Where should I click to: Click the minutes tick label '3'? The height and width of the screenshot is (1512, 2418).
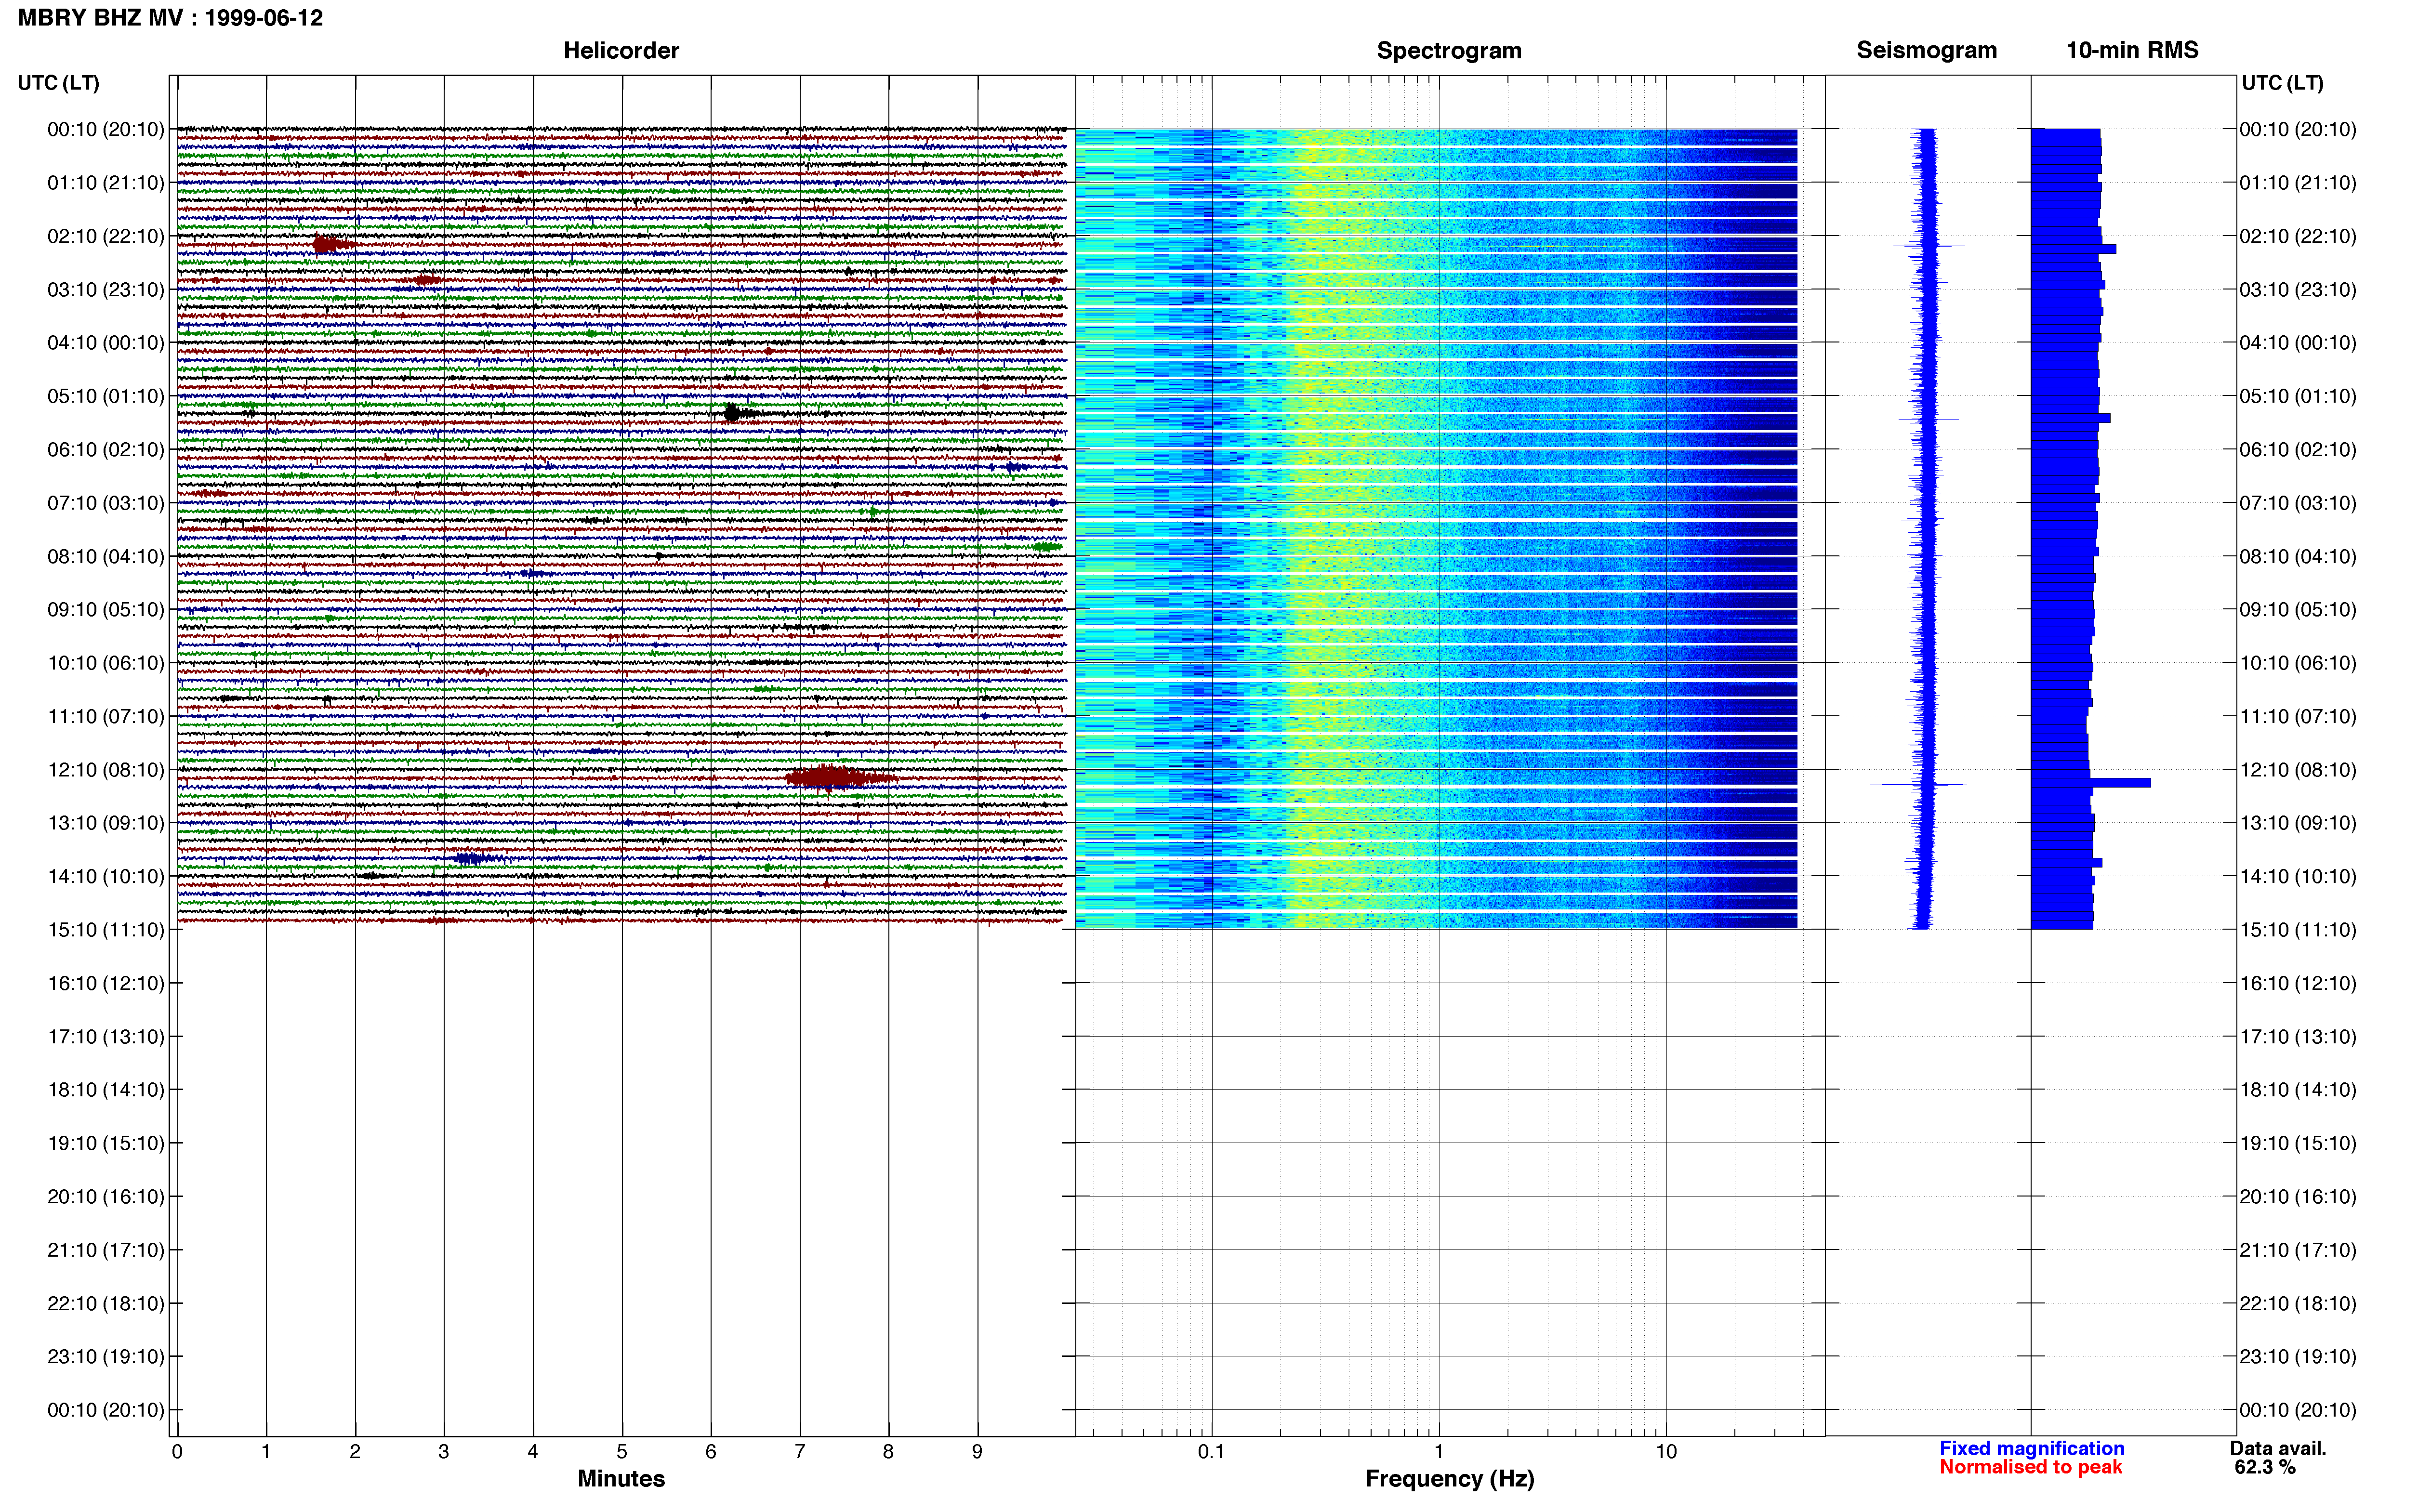pyautogui.click(x=443, y=1451)
